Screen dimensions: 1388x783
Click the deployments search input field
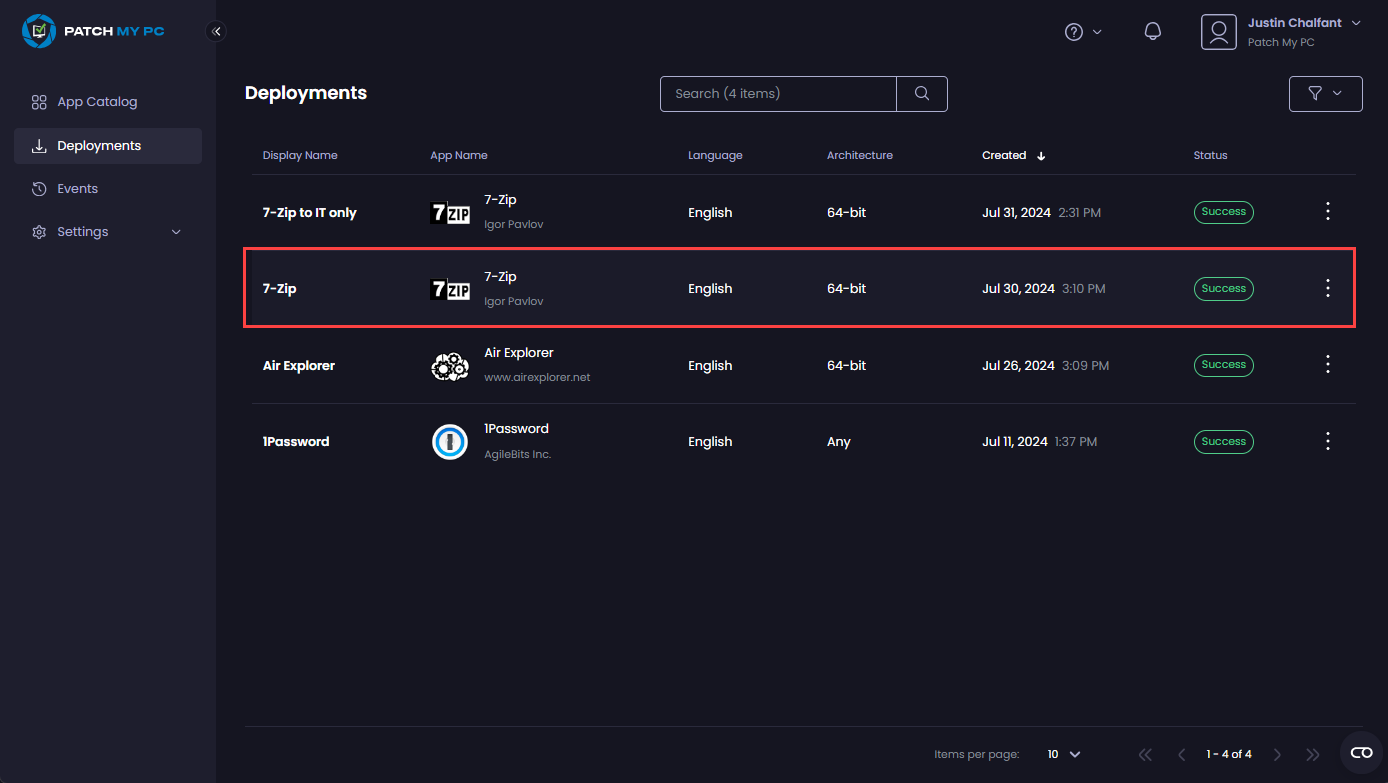pos(778,94)
